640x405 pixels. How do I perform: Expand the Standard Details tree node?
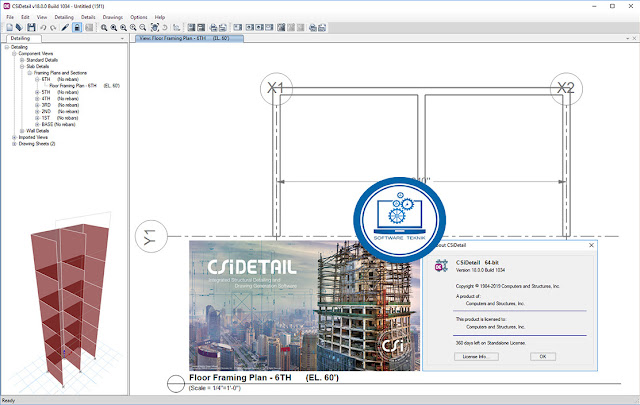(22, 60)
